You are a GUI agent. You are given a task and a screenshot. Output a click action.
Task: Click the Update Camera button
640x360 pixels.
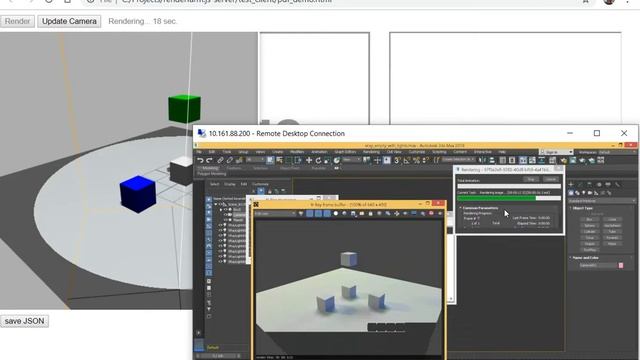(x=69, y=21)
